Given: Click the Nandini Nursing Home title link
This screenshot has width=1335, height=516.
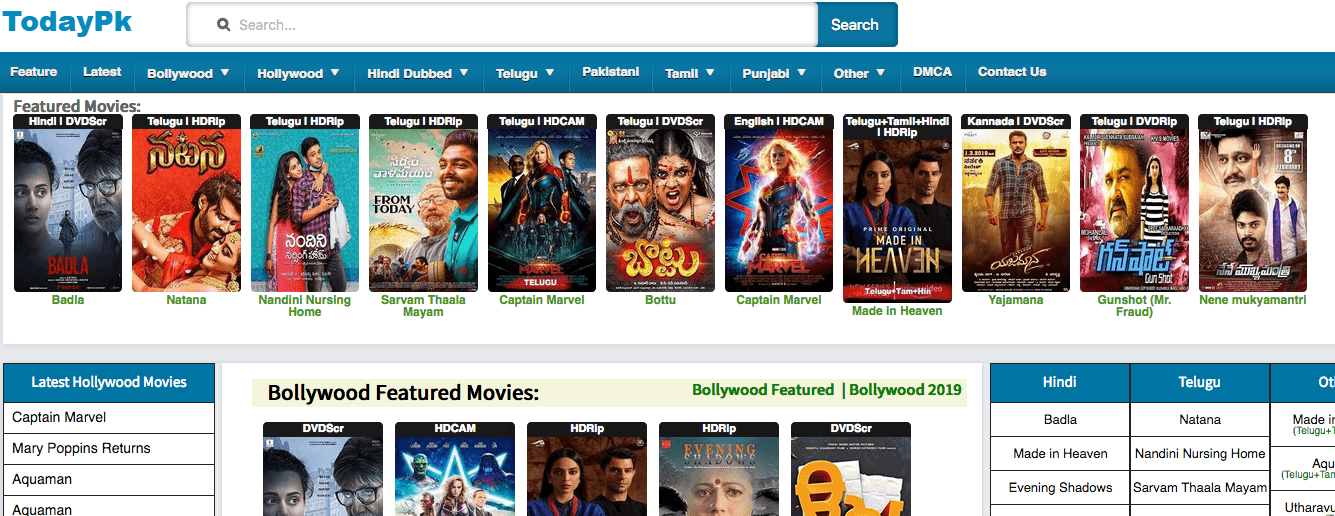Looking at the screenshot, I should [305, 306].
